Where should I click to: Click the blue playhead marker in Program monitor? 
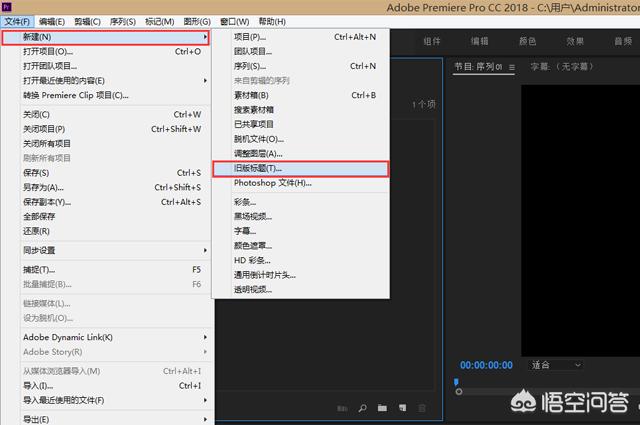tap(456, 382)
